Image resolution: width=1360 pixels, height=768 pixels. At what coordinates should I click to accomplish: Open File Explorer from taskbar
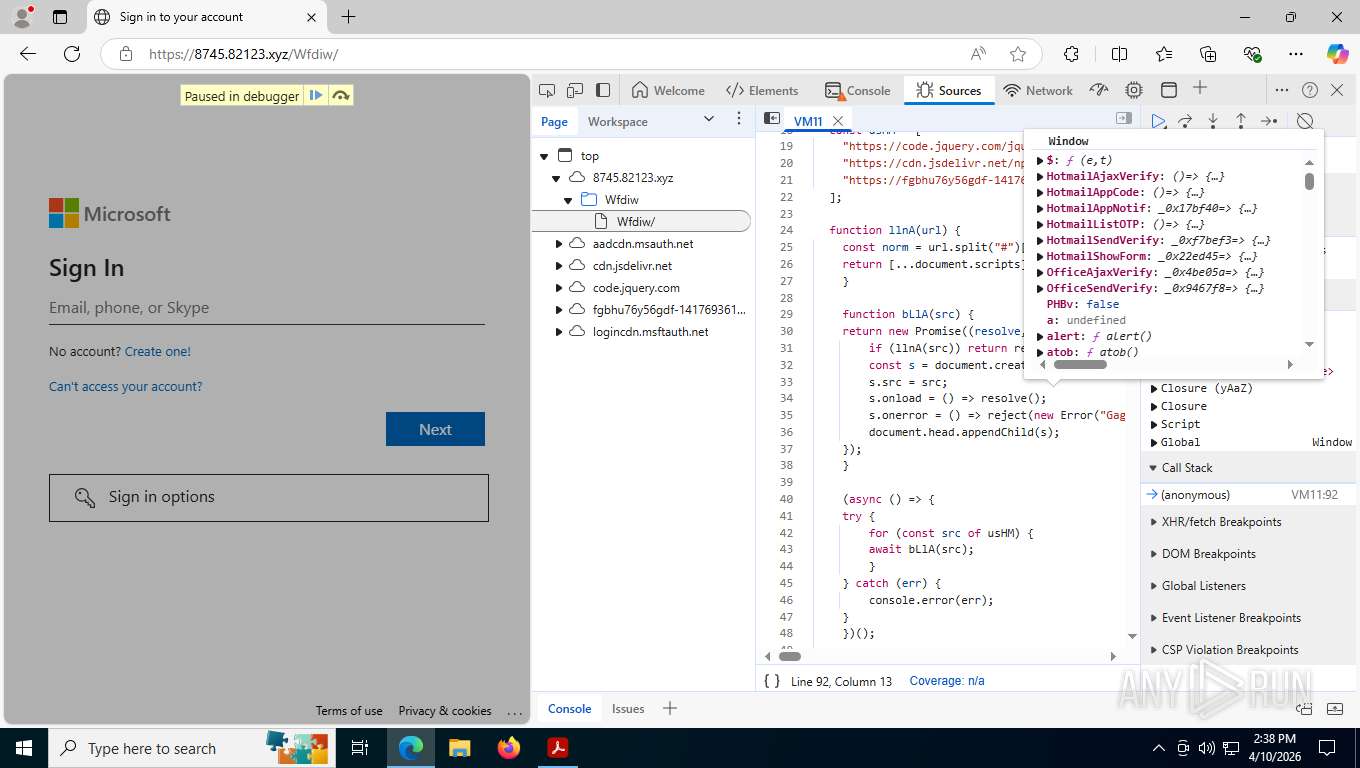(x=459, y=747)
